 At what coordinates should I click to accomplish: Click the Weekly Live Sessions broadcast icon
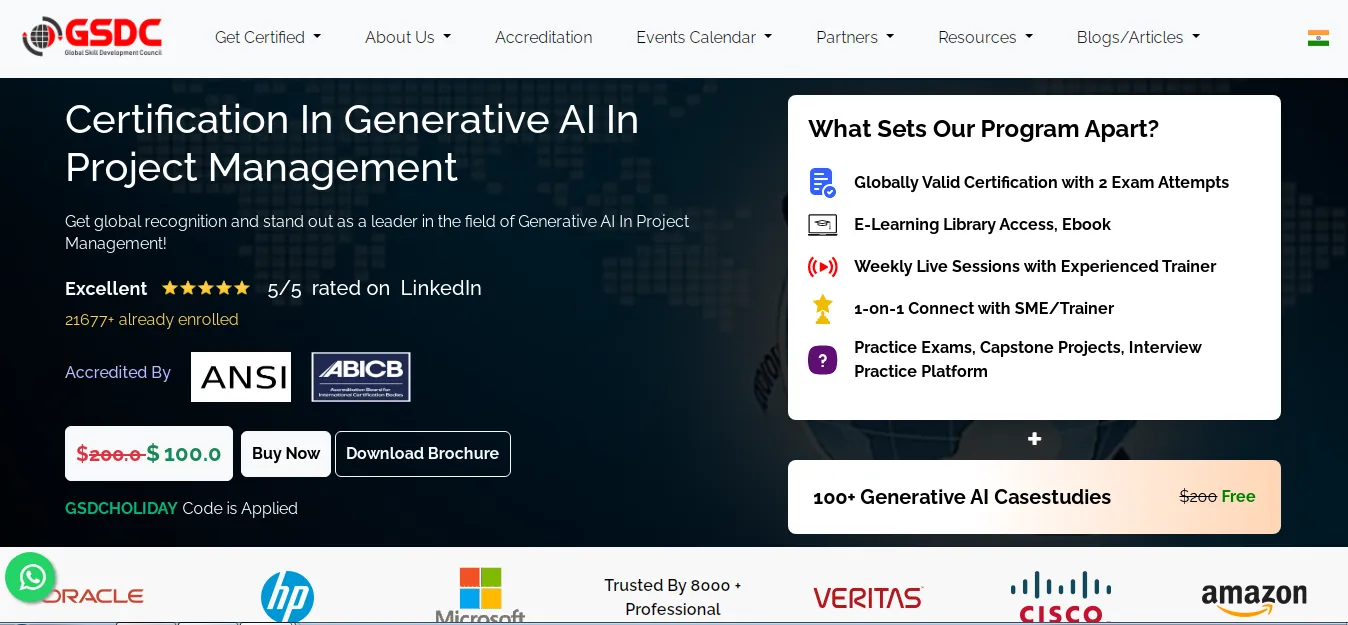822,267
